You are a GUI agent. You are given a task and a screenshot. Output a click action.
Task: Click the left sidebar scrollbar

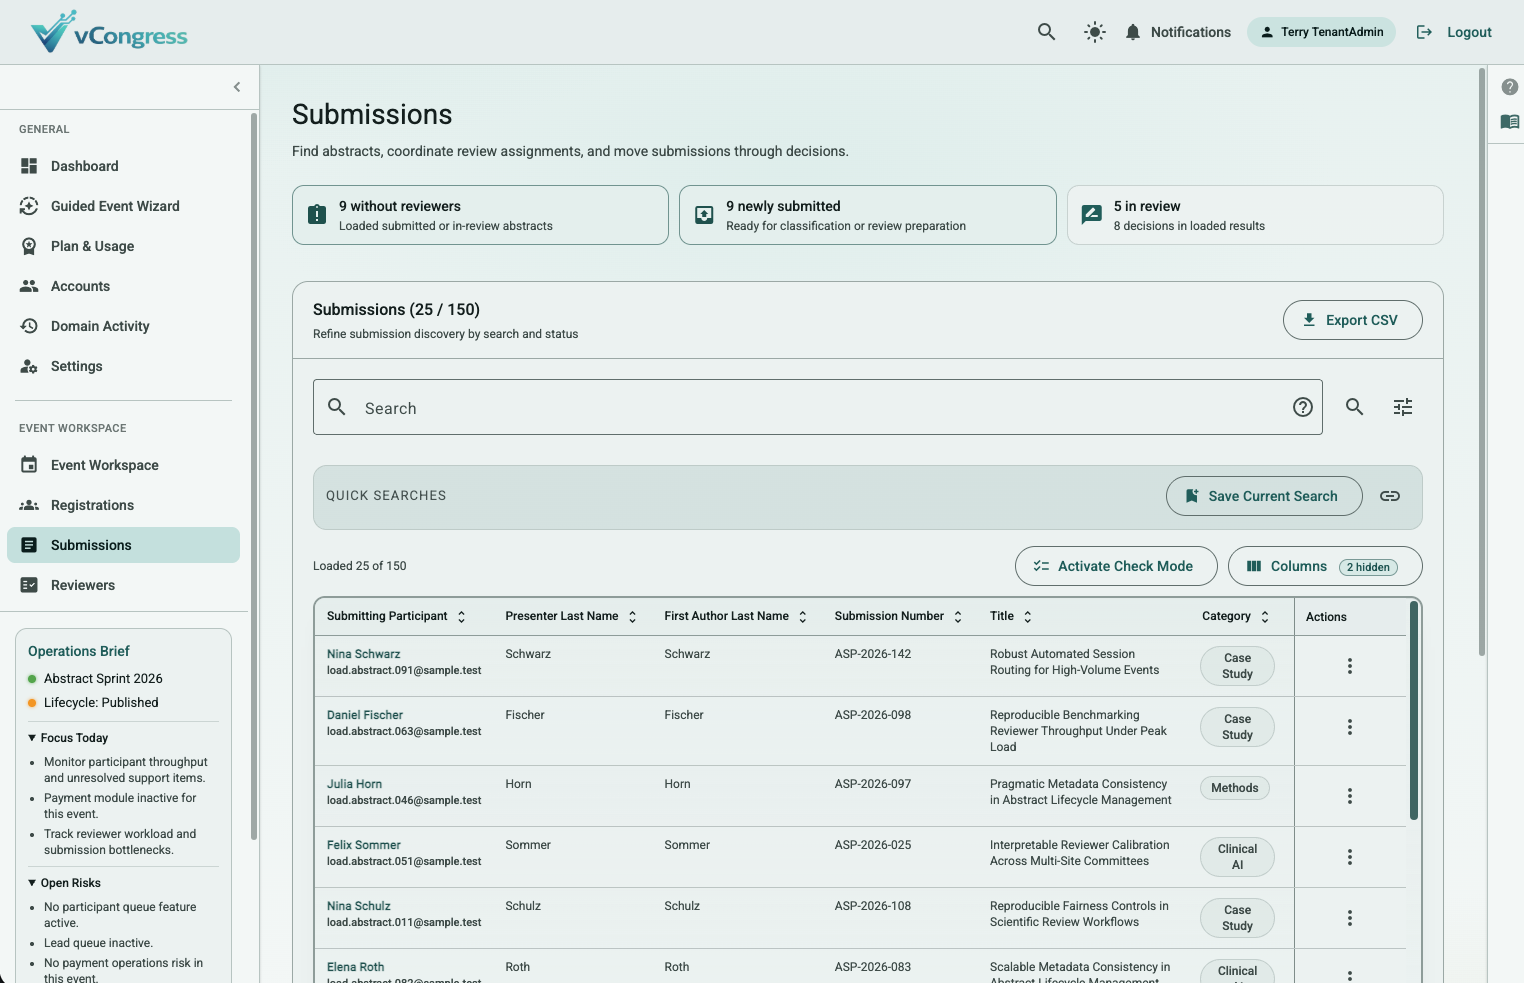254,477
